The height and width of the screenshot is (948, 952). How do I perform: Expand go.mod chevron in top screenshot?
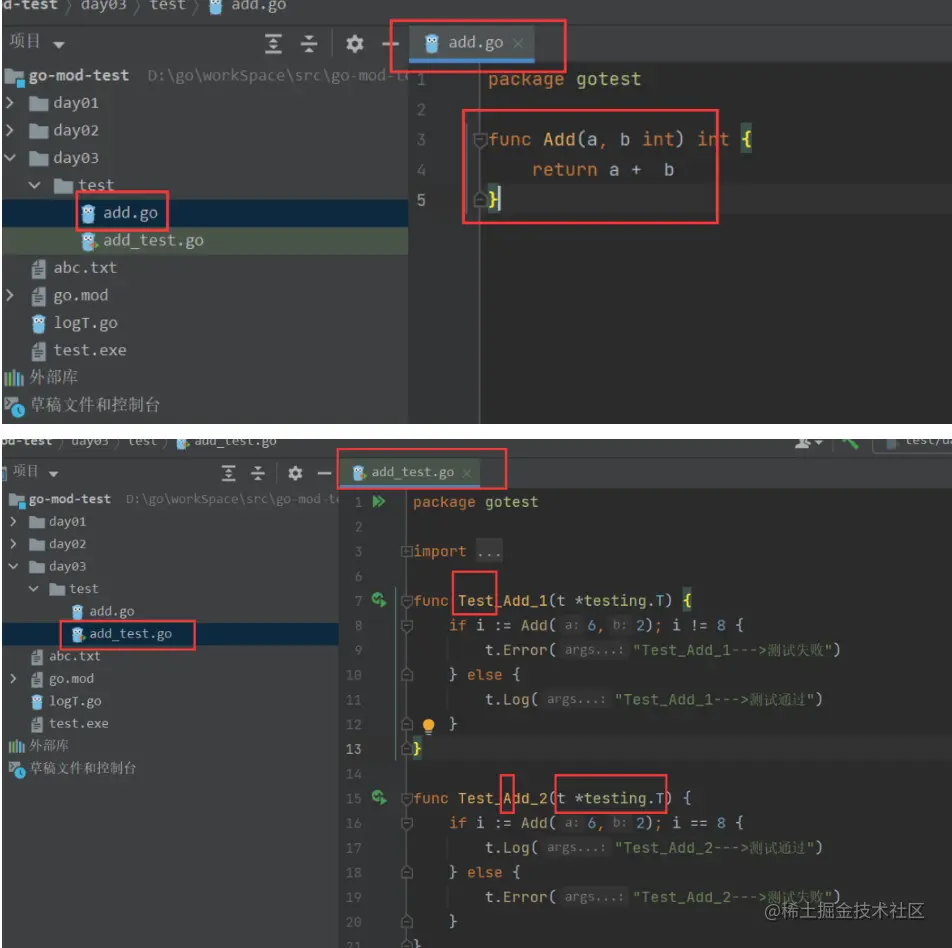click(x=10, y=295)
